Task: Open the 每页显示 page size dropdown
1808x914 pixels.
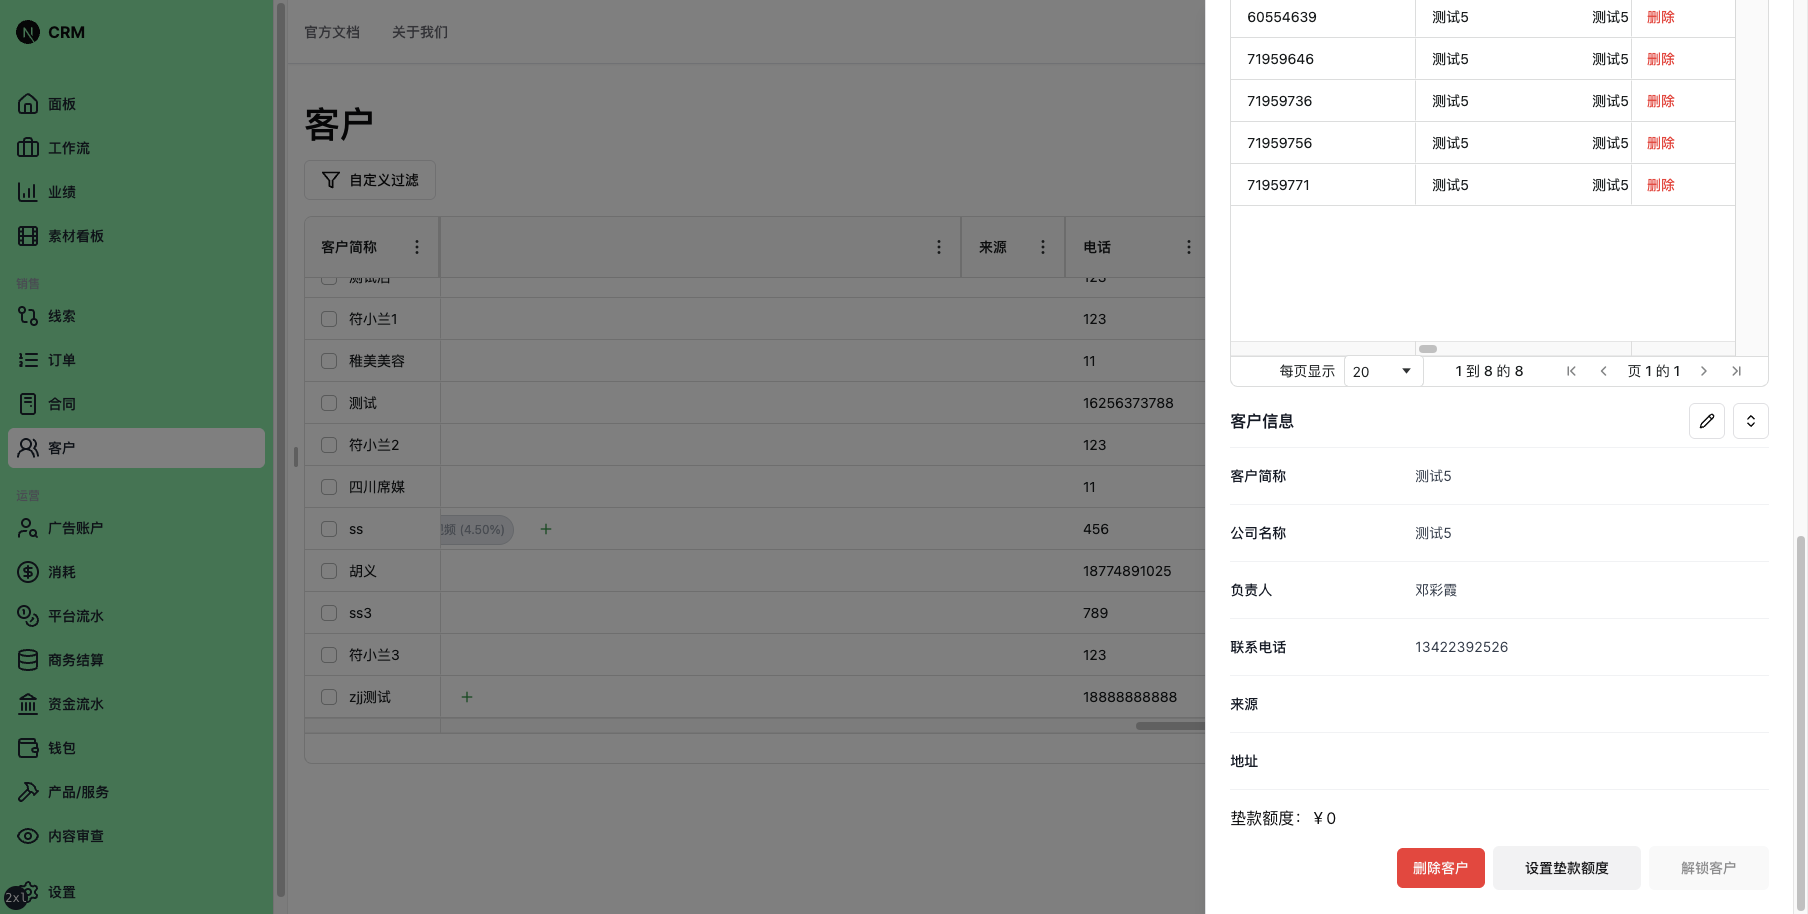Action: point(1383,370)
